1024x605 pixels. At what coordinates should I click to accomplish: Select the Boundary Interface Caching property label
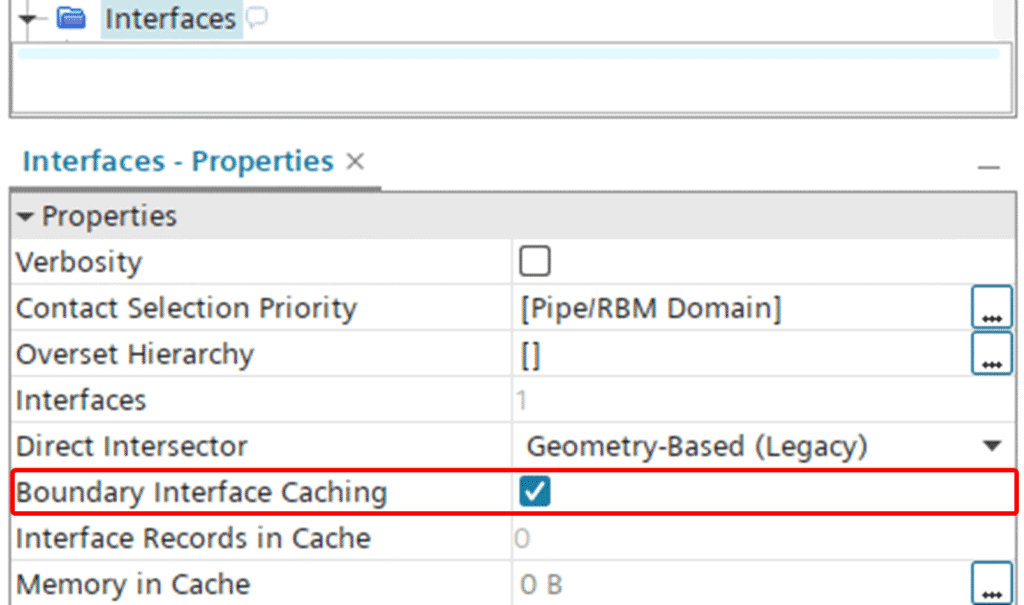[x=201, y=492]
